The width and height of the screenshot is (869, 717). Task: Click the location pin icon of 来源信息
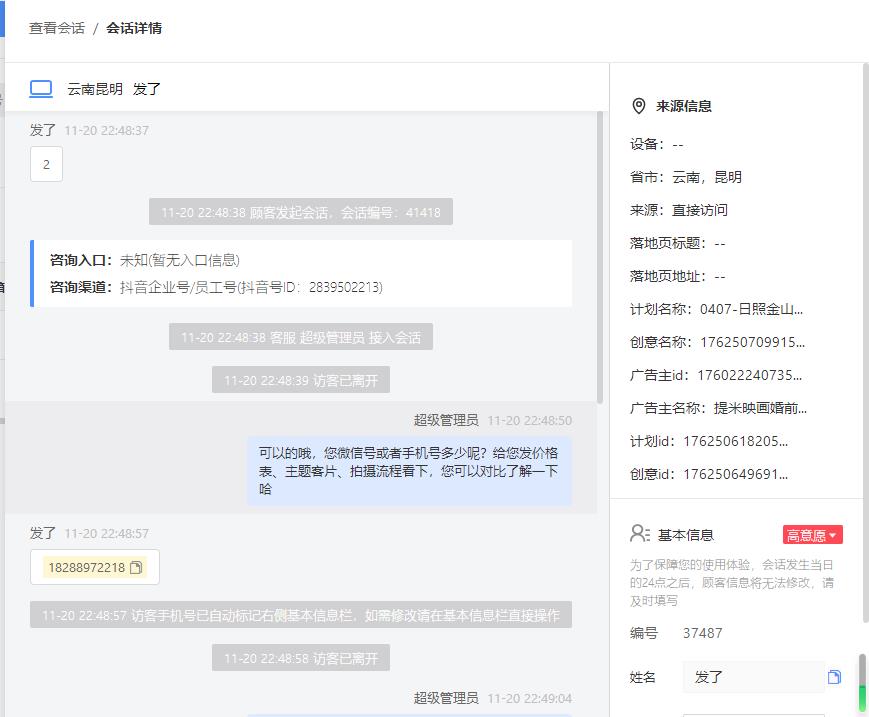(638, 106)
